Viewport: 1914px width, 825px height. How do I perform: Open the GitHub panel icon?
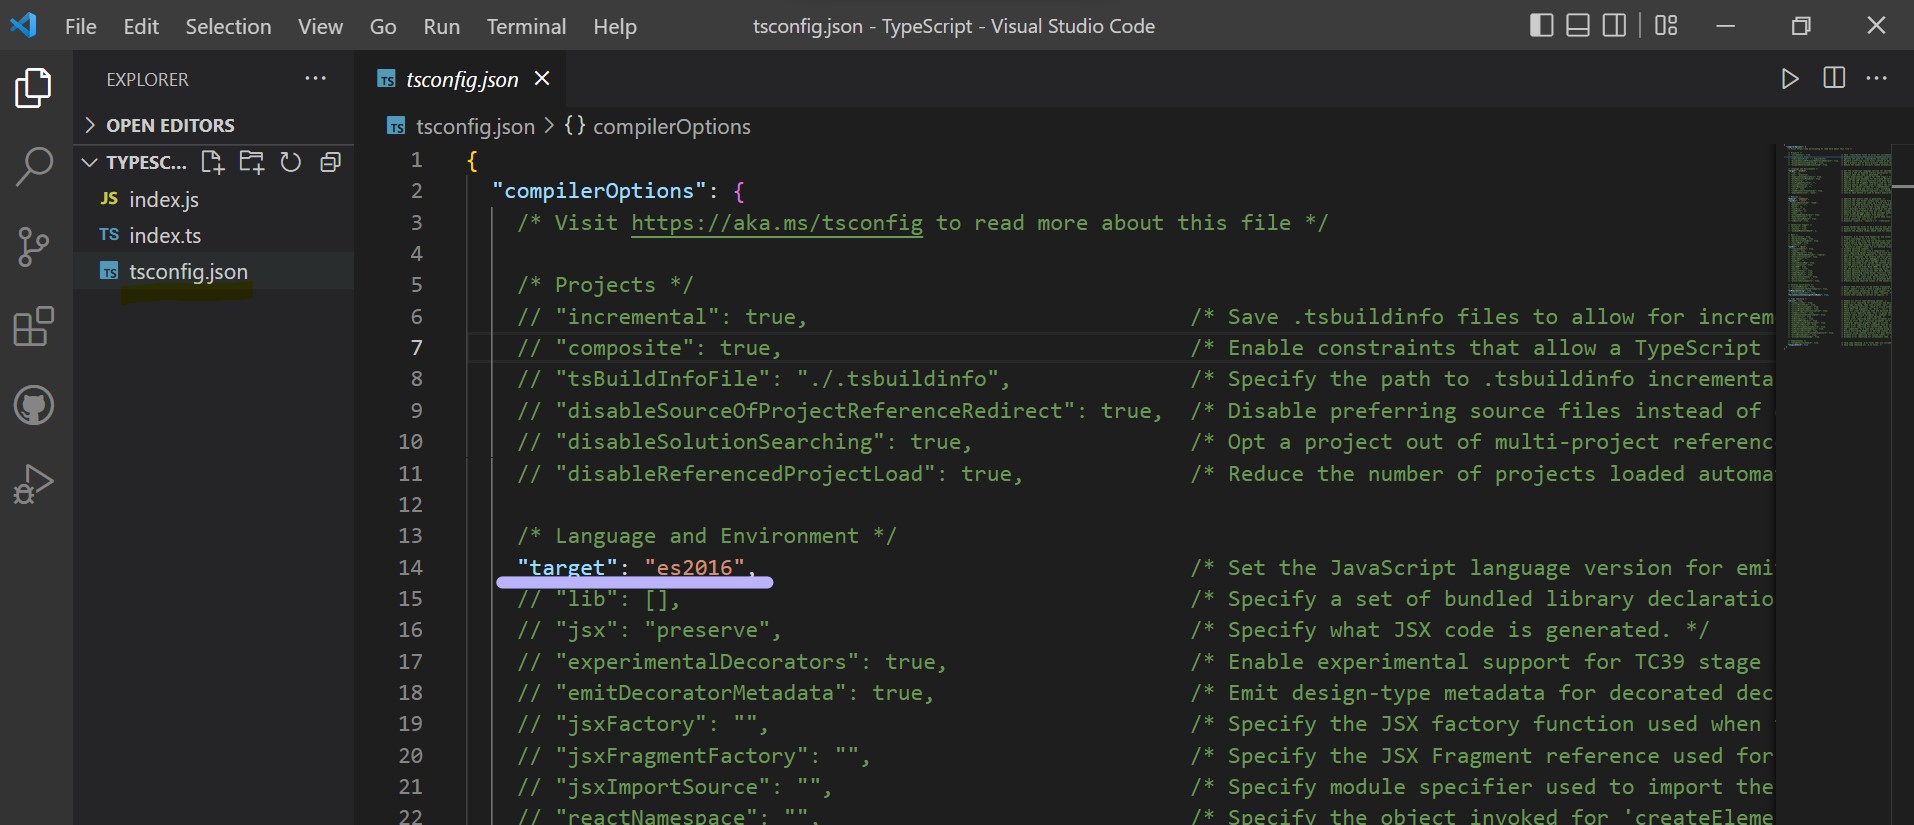[x=34, y=406]
